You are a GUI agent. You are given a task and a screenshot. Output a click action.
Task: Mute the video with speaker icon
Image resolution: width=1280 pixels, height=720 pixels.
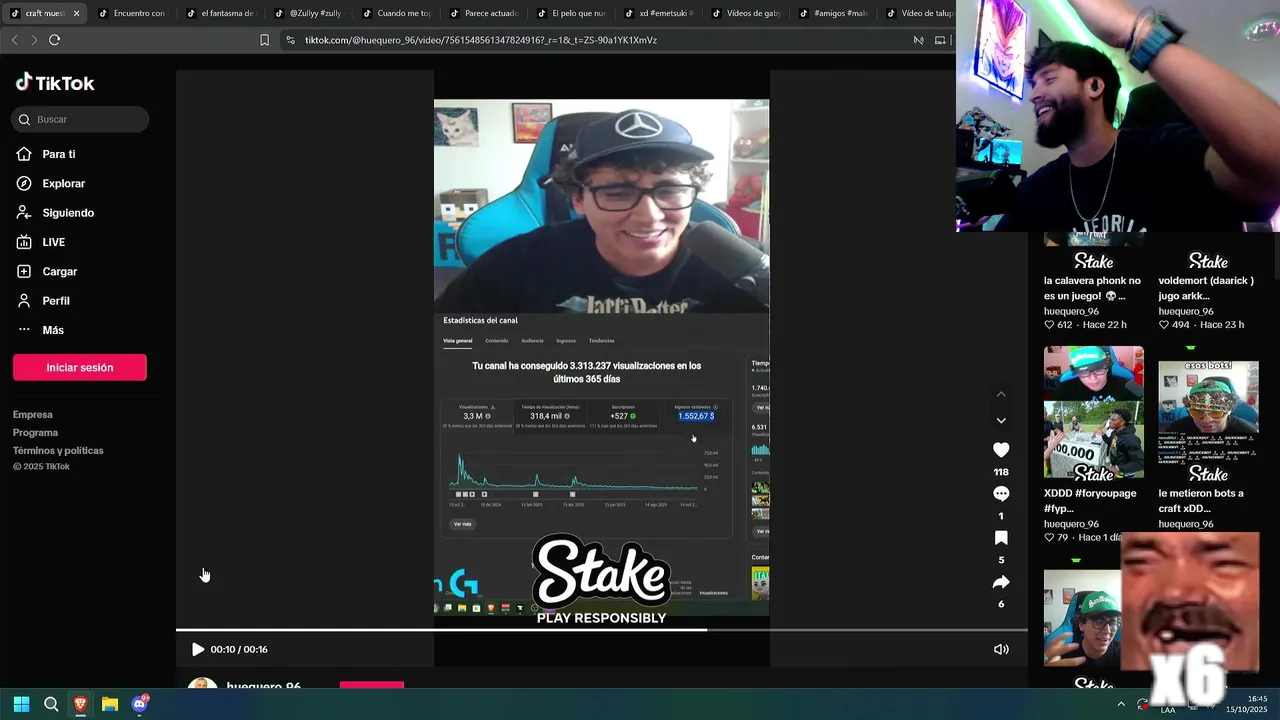coord(1001,649)
